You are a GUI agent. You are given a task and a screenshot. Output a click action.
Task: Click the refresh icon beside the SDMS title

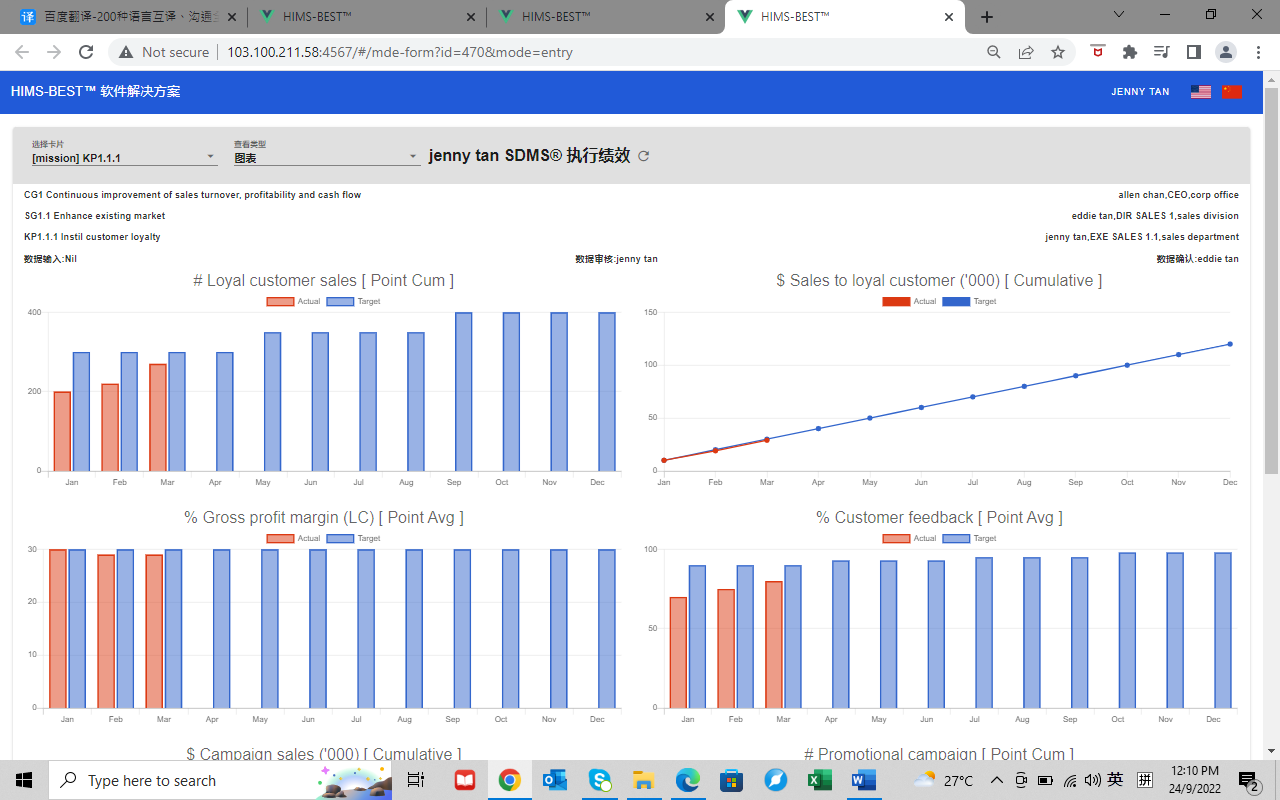644,156
